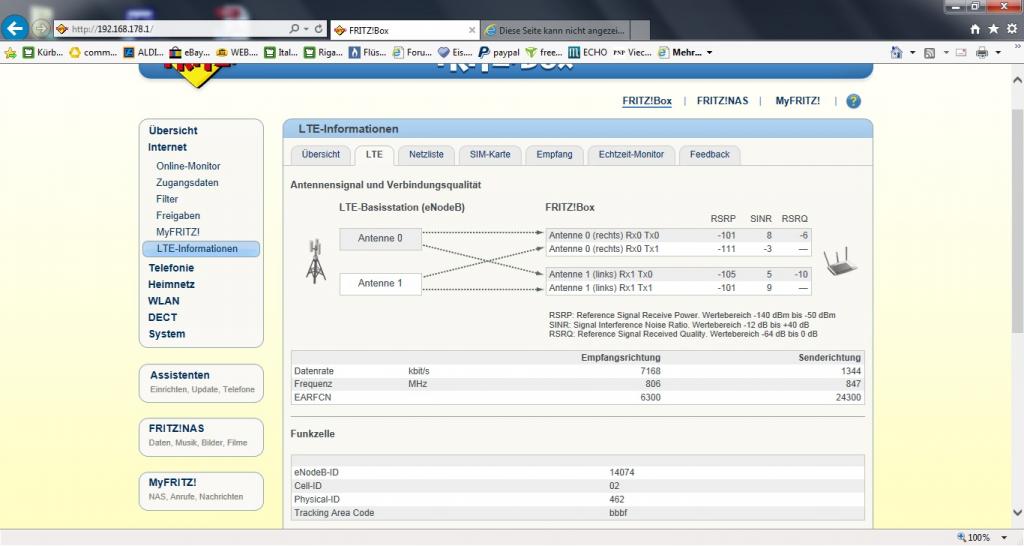Open the MyFRITZ! header link

pos(797,101)
